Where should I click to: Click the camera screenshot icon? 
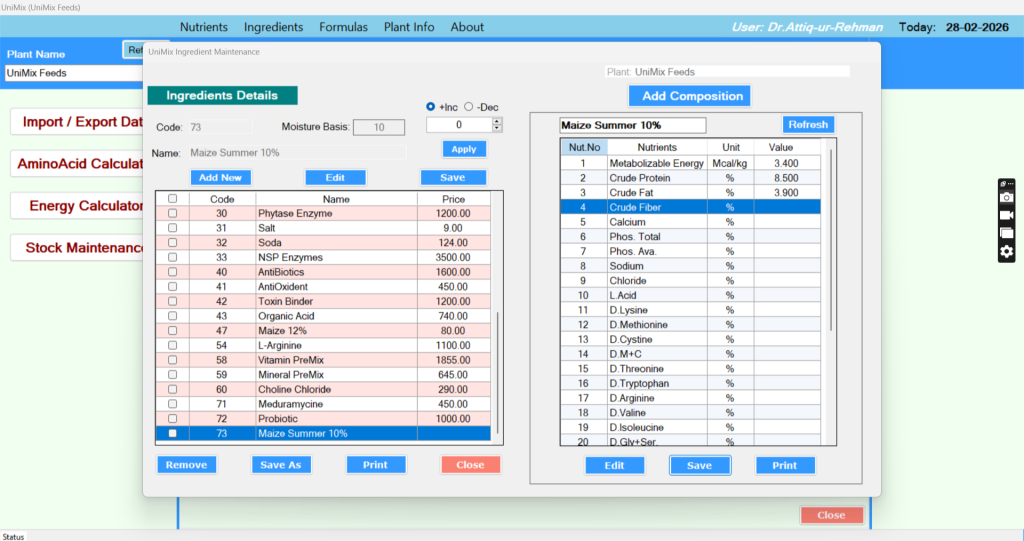click(x=1006, y=198)
